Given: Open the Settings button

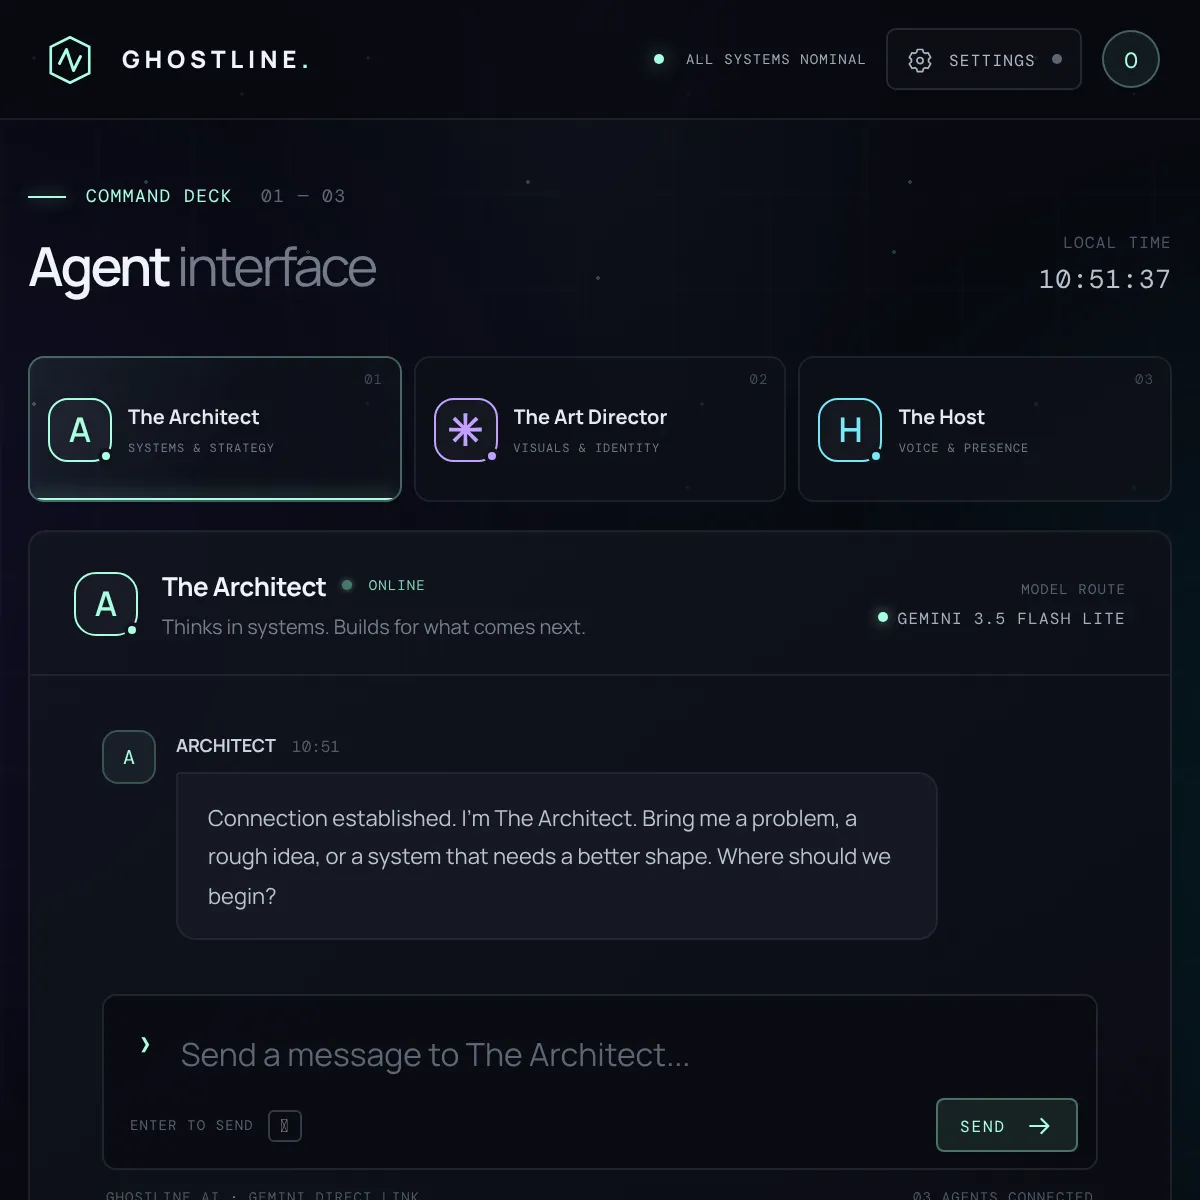Looking at the screenshot, I should (984, 59).
